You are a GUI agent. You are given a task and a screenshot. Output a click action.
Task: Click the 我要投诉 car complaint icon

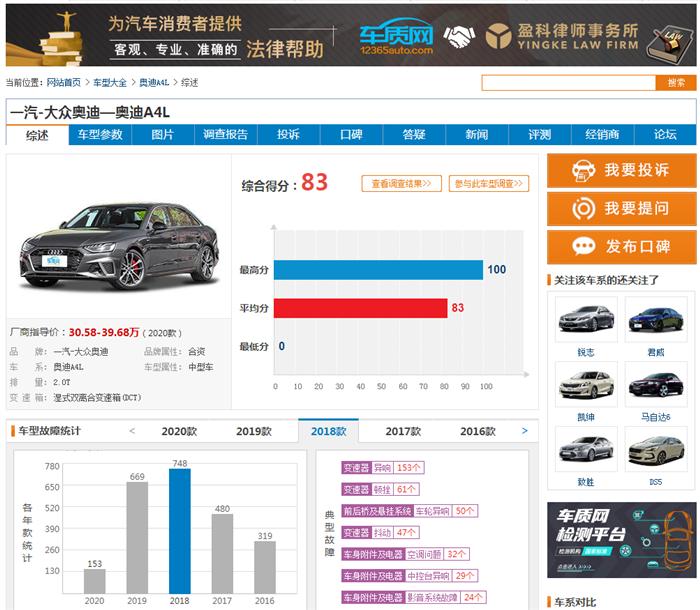pos(583,170)
